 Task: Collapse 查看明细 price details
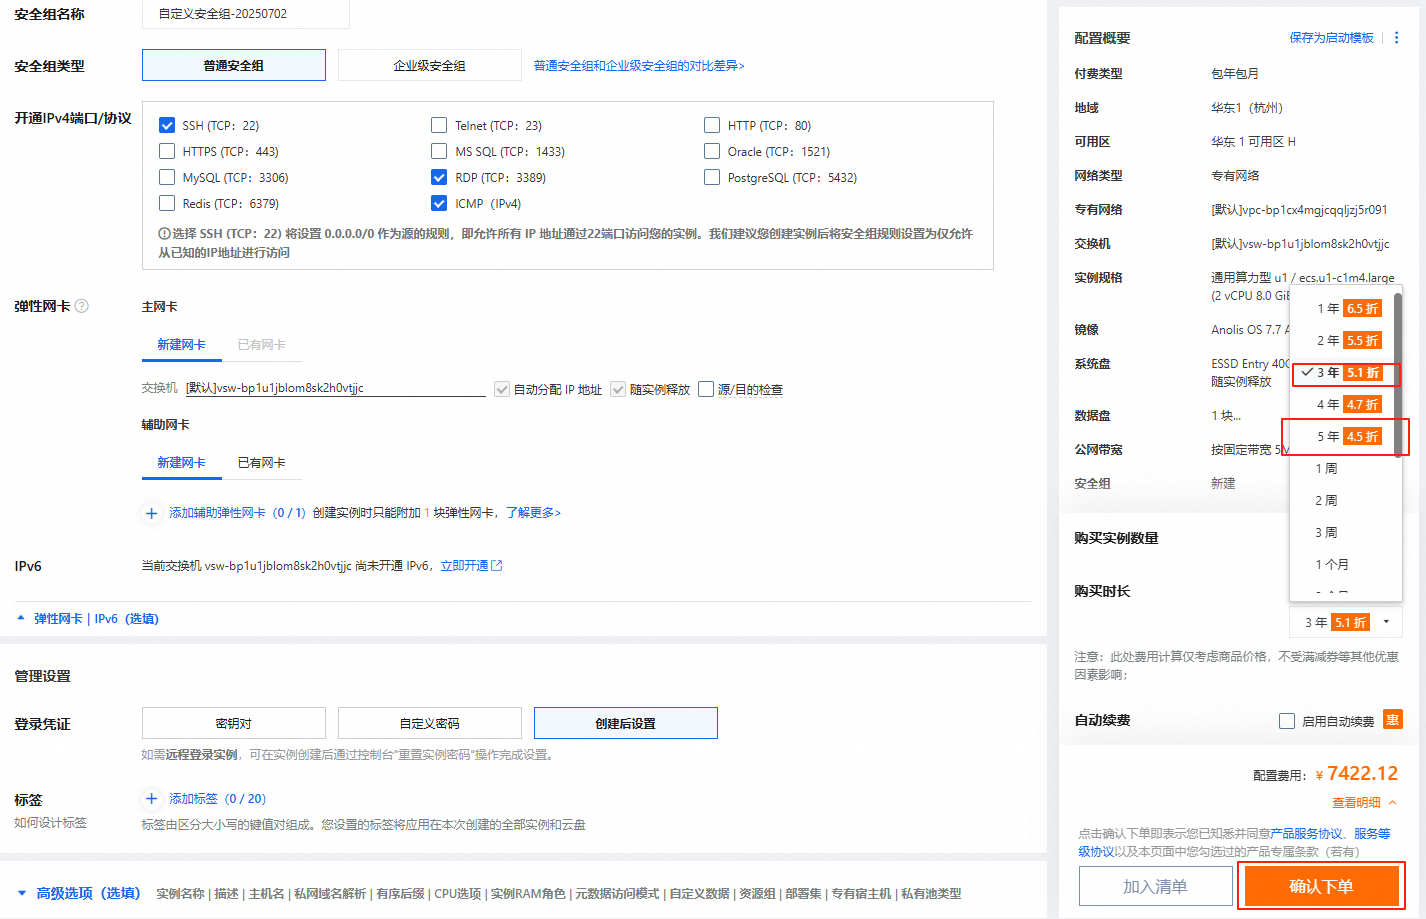(x=1364, y=803)
